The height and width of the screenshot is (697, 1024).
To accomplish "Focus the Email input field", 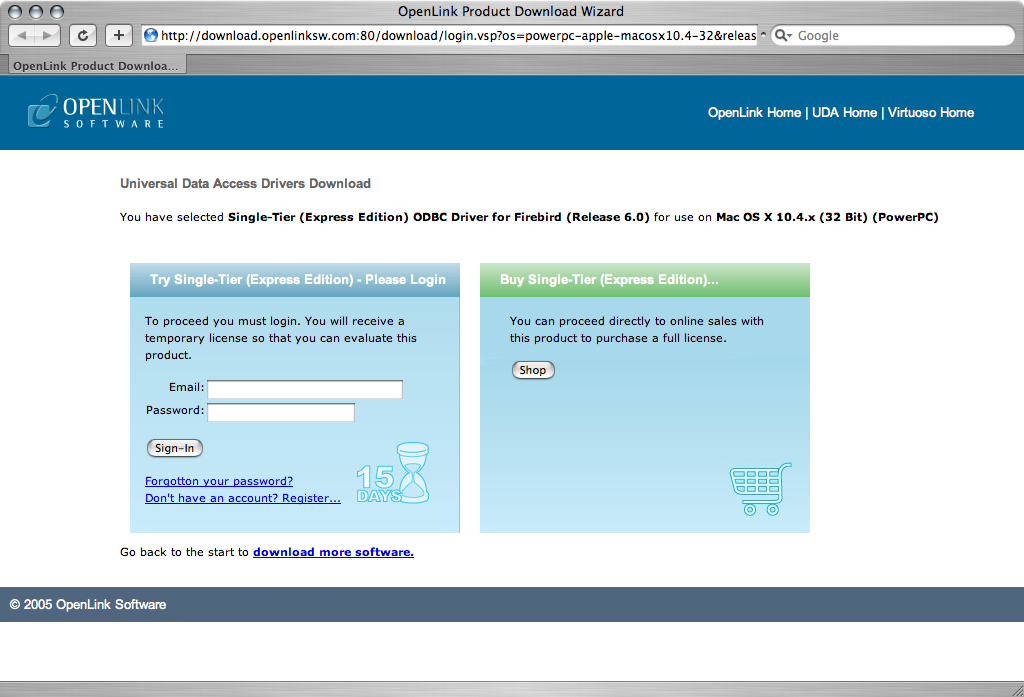I will 304,389.
